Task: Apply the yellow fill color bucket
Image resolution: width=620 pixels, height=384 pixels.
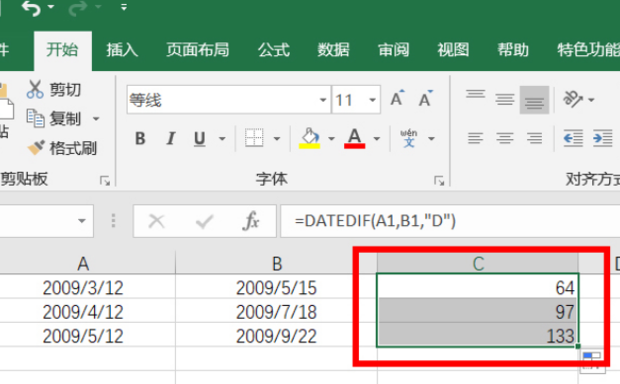Action: (310, 138)
